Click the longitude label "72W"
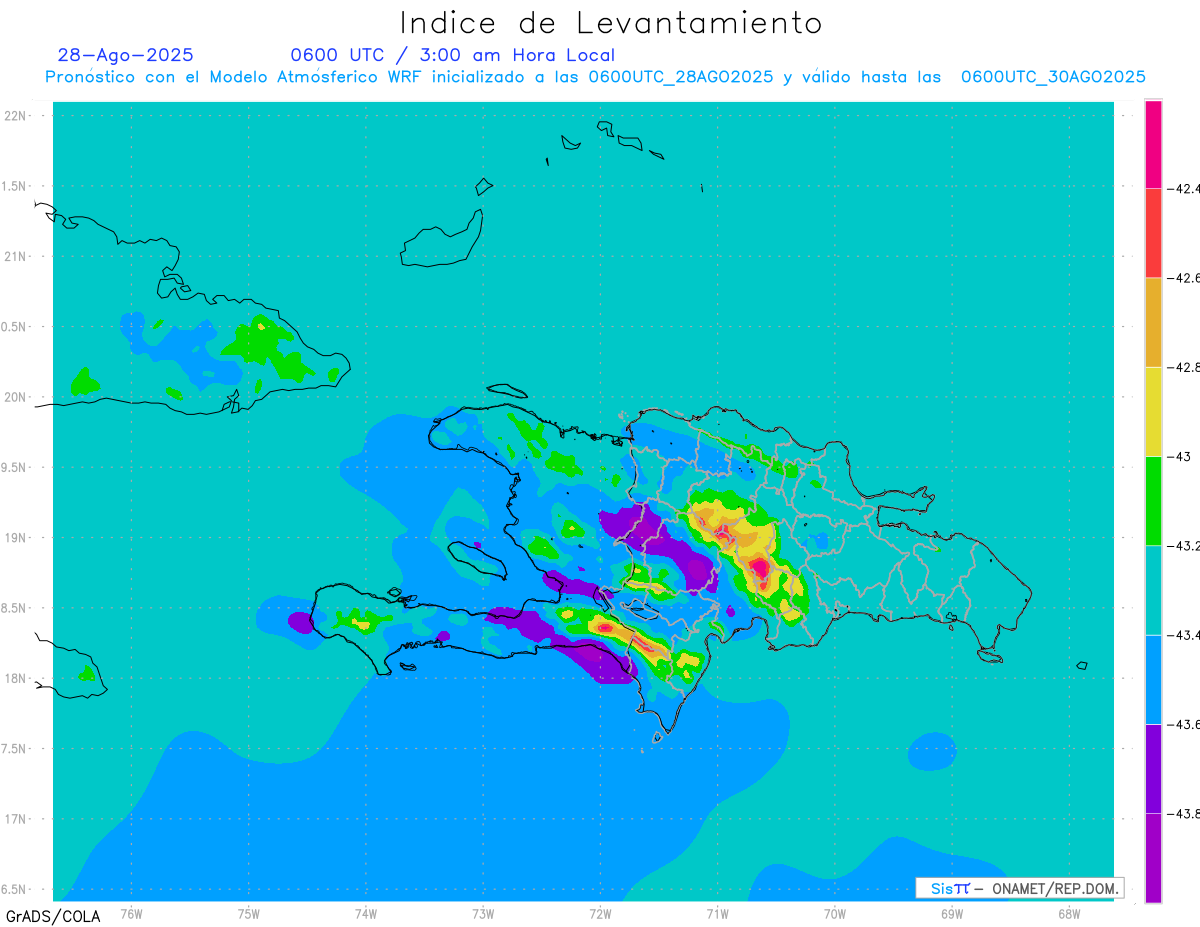1200x927 pixels. pos(600,913)
